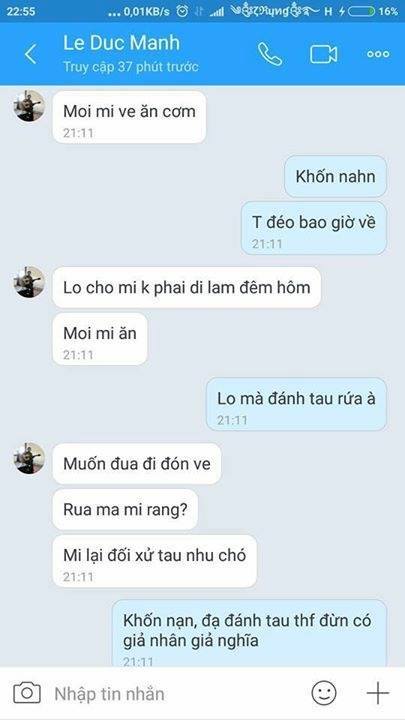Viewport: 405px width, 720px height.
Task: Tap avatar beside "Moi mi ve ăn cơm"
Action: tap(29, 106)
